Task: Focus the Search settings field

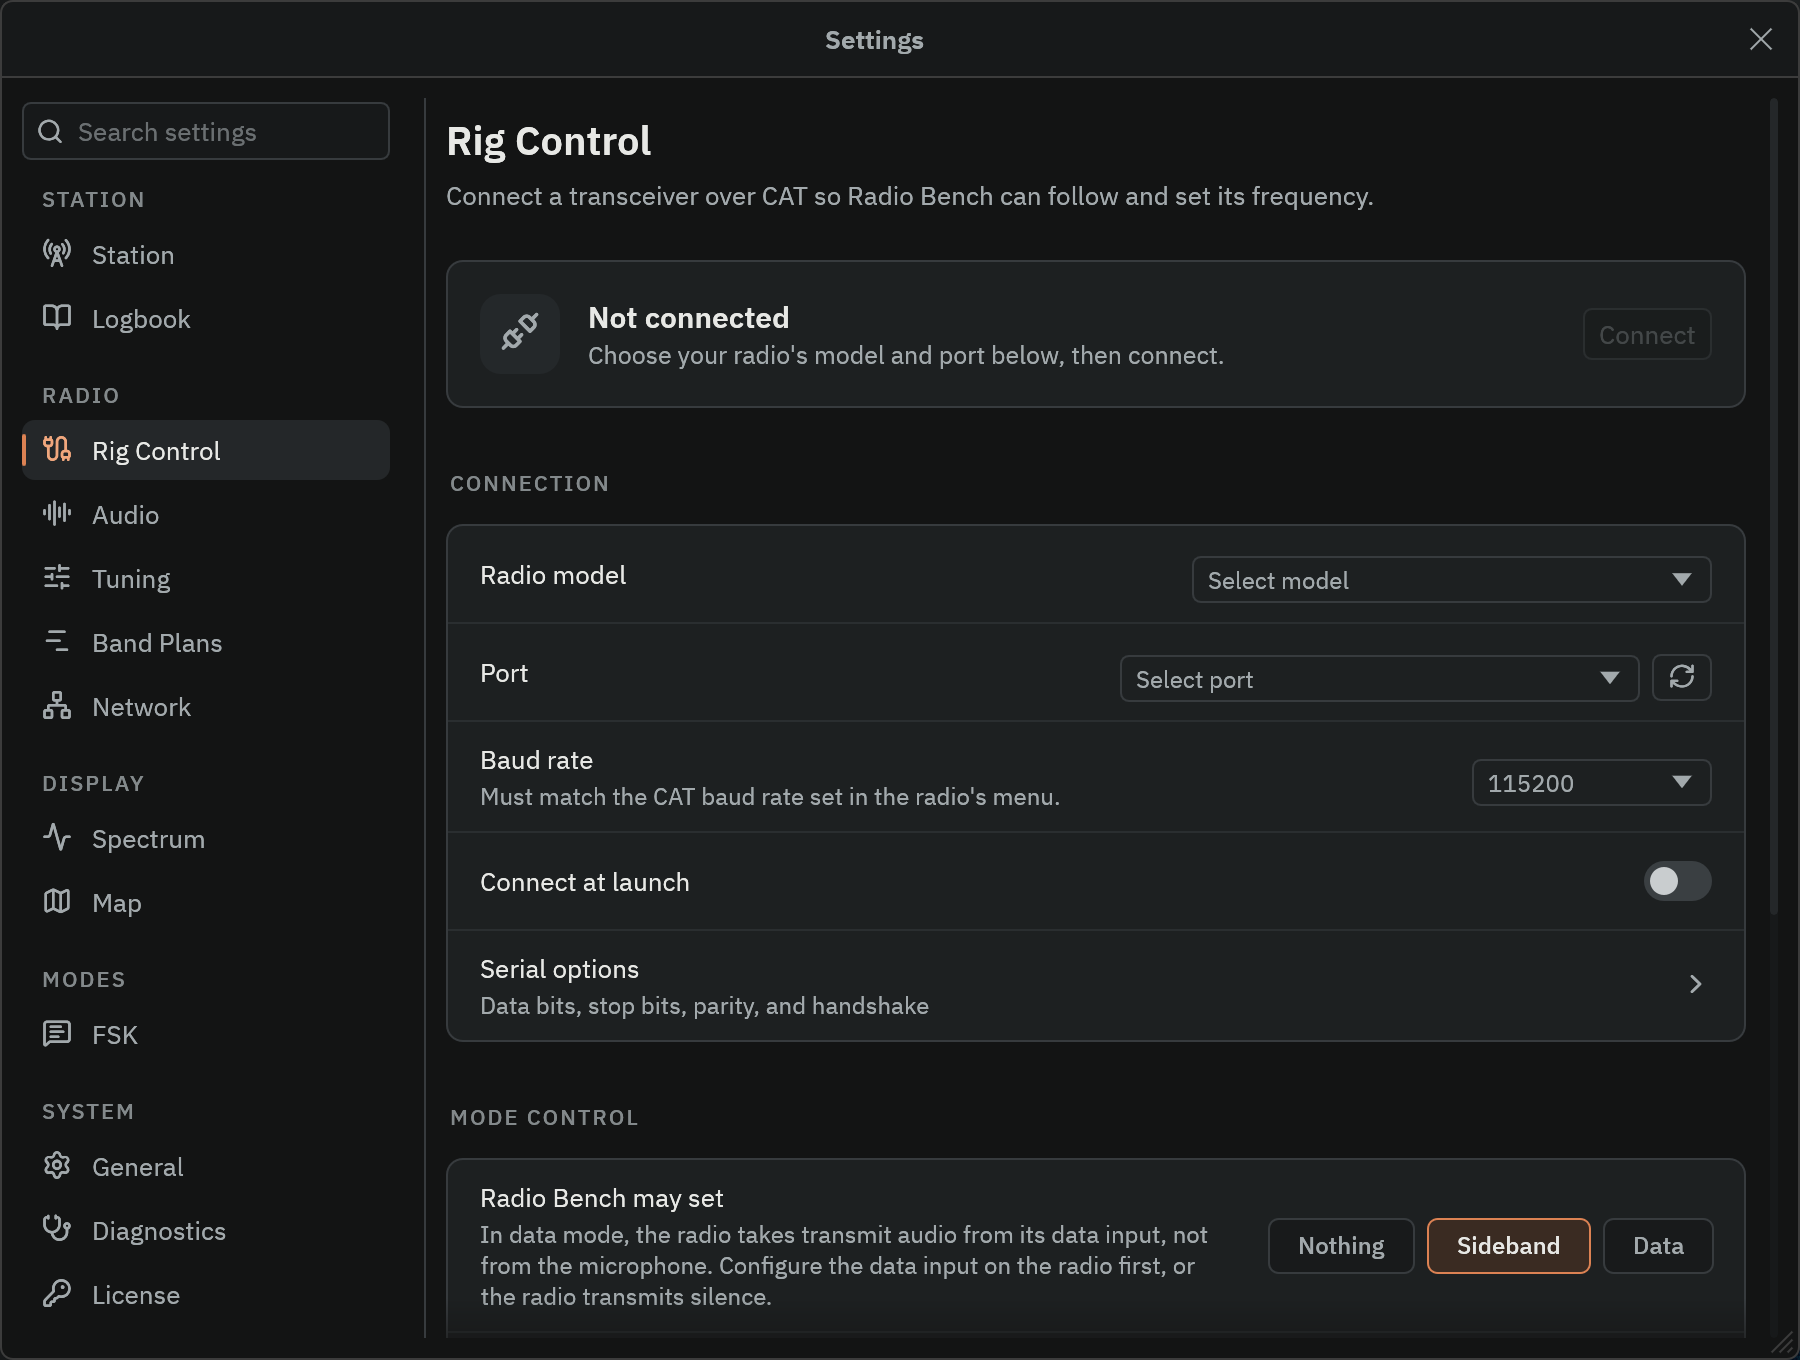Action: click(206, 131)
